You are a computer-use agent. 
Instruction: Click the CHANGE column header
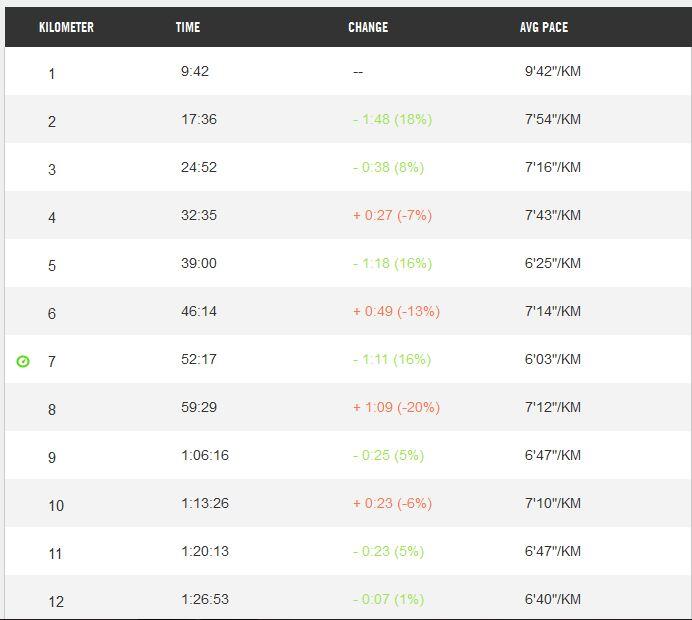tap(368, 27)
